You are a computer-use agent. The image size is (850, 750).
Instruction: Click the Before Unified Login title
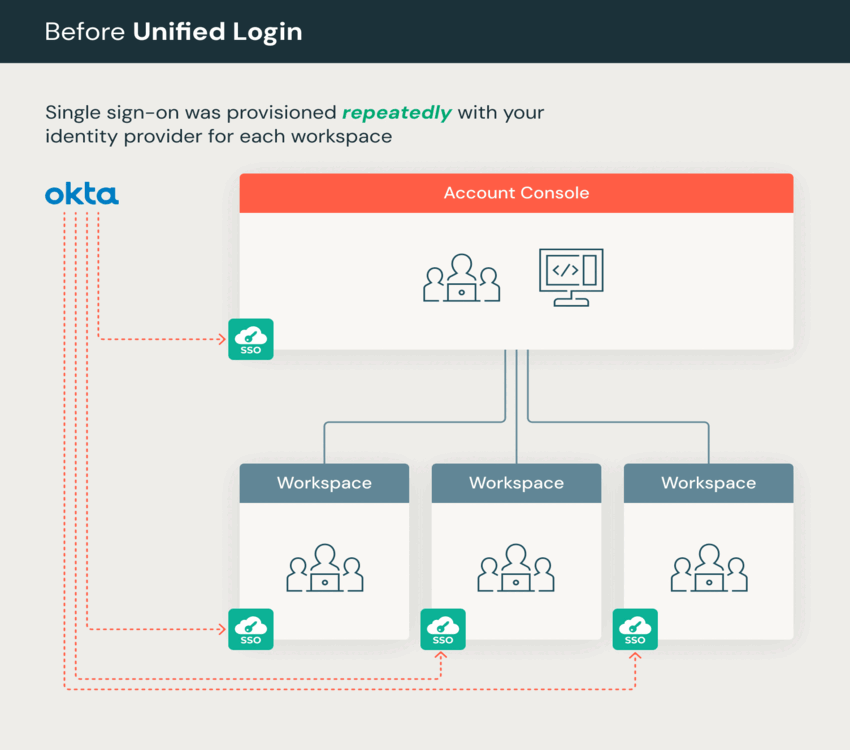coord(172,31)
